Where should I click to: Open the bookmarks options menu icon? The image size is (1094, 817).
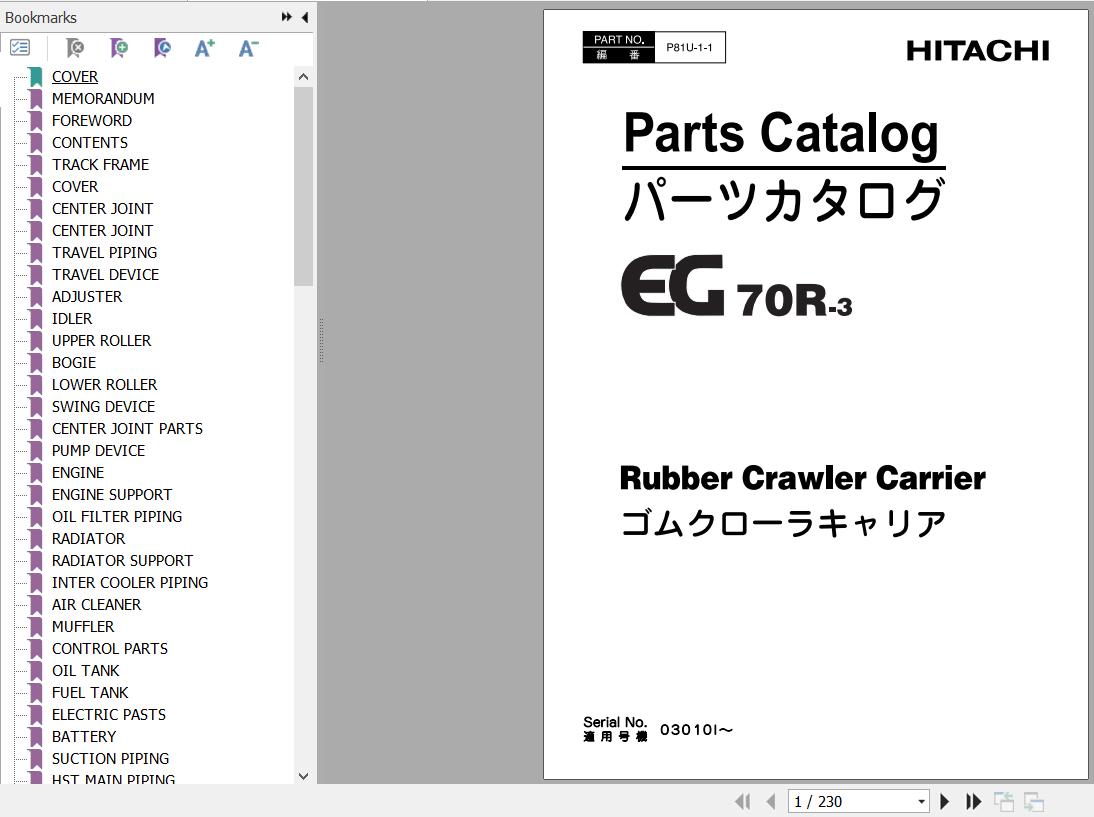[20, 47]
